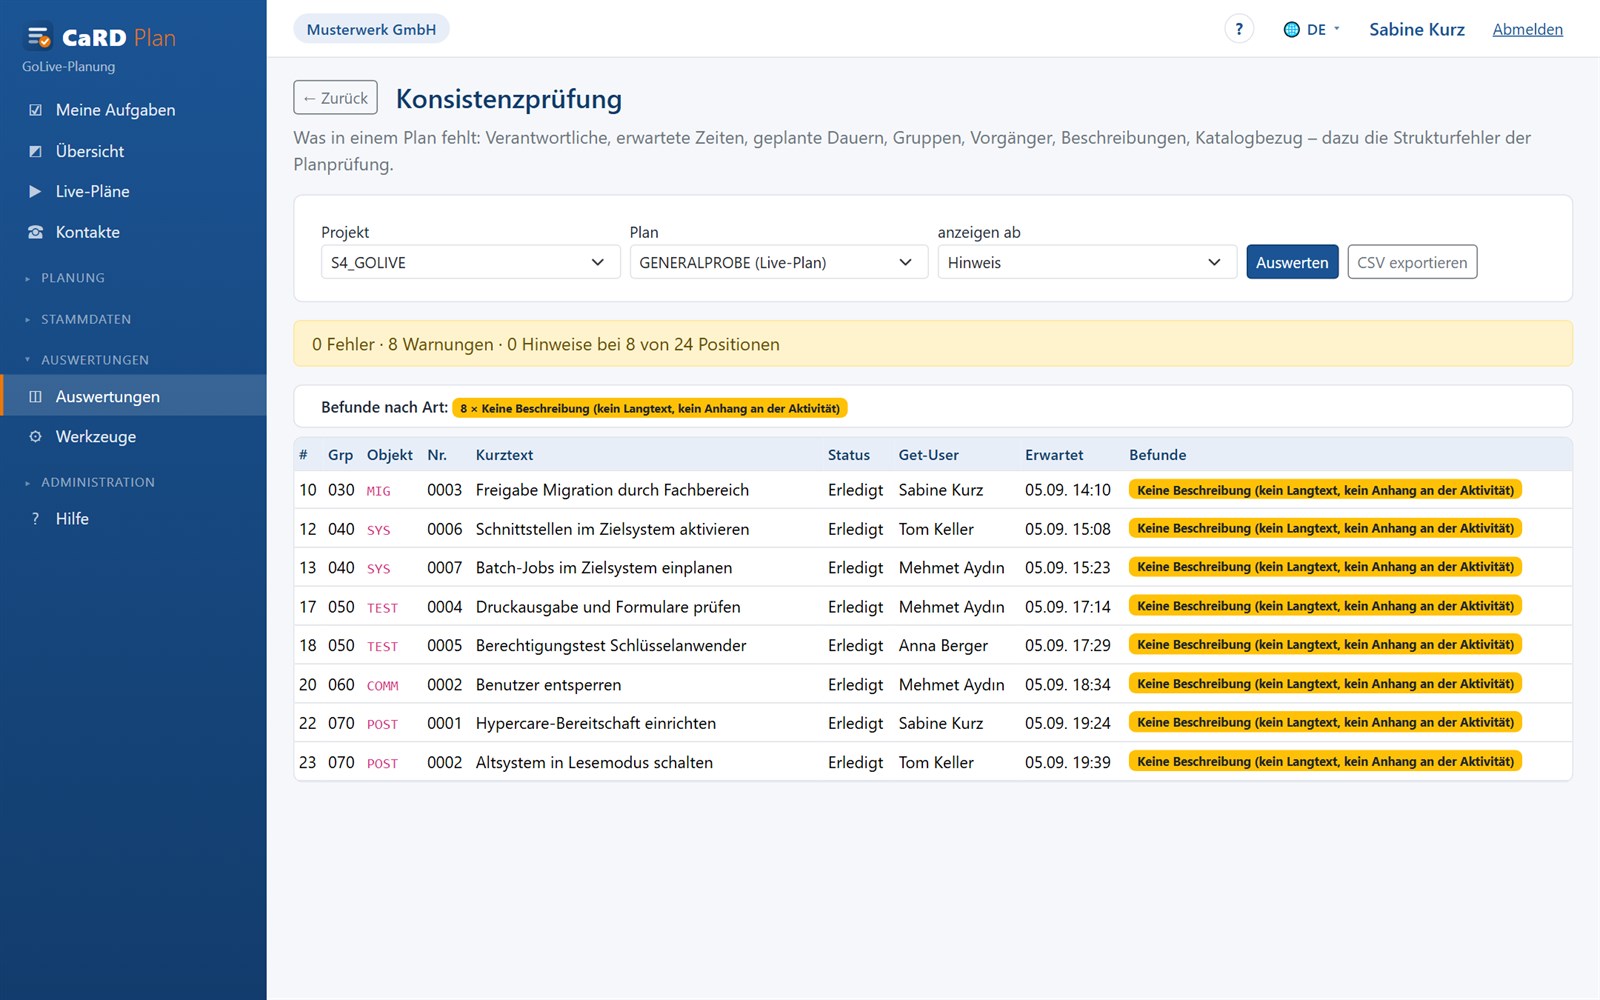Viewport: 1600px width, 1000px height.
Task: Click row Schnittstellen im Zielsystem aktivieren
Action: tap(933, 529)
